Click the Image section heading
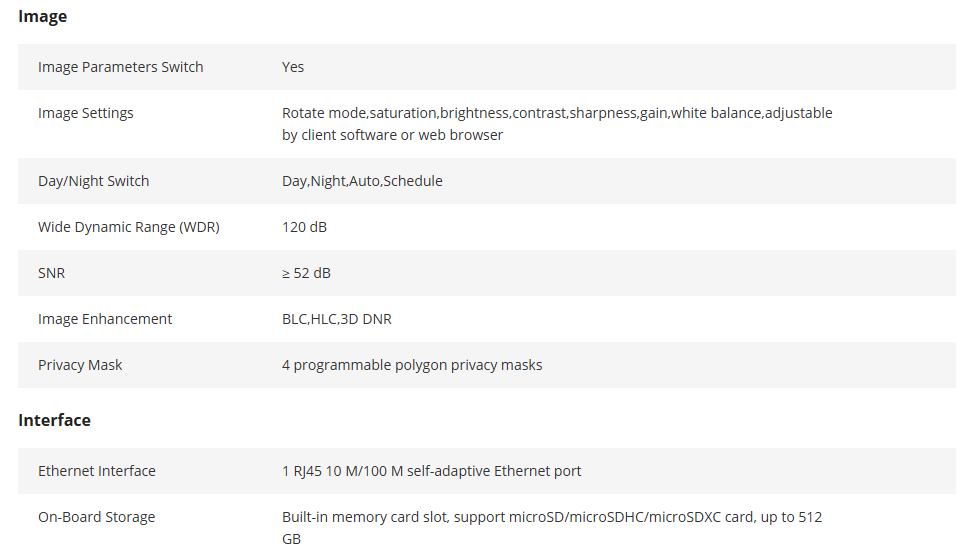This screenshot has height=551, width=976. (42, 17)
